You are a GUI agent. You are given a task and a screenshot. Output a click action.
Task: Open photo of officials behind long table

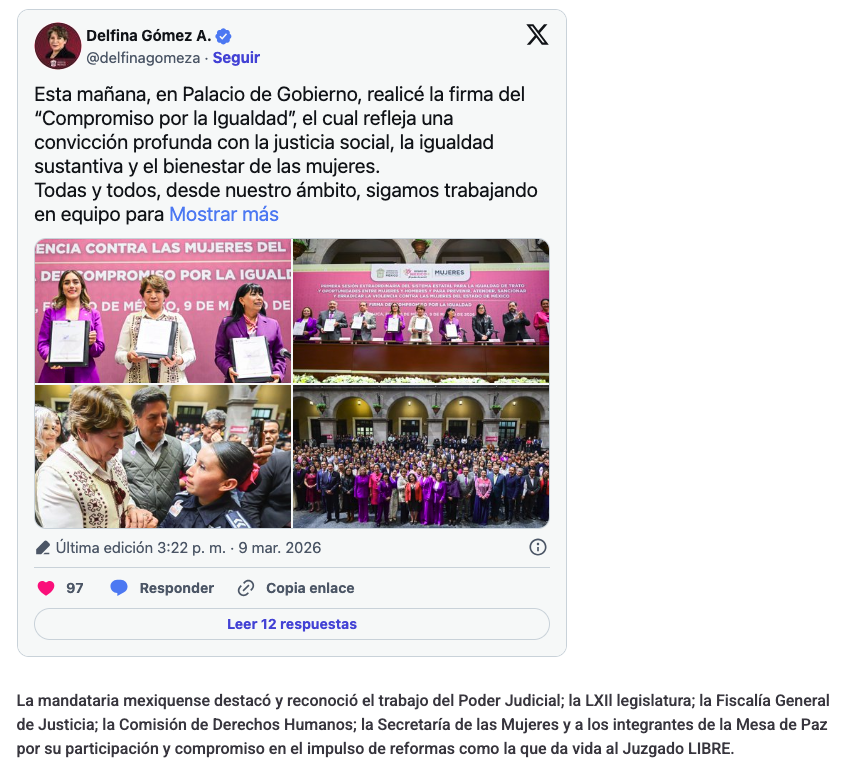coord(421,311)
